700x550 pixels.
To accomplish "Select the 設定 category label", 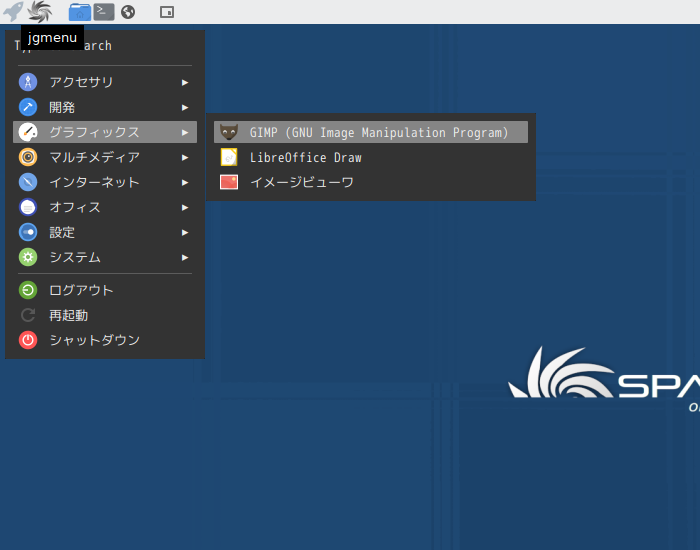I will [x=62, y=232].
